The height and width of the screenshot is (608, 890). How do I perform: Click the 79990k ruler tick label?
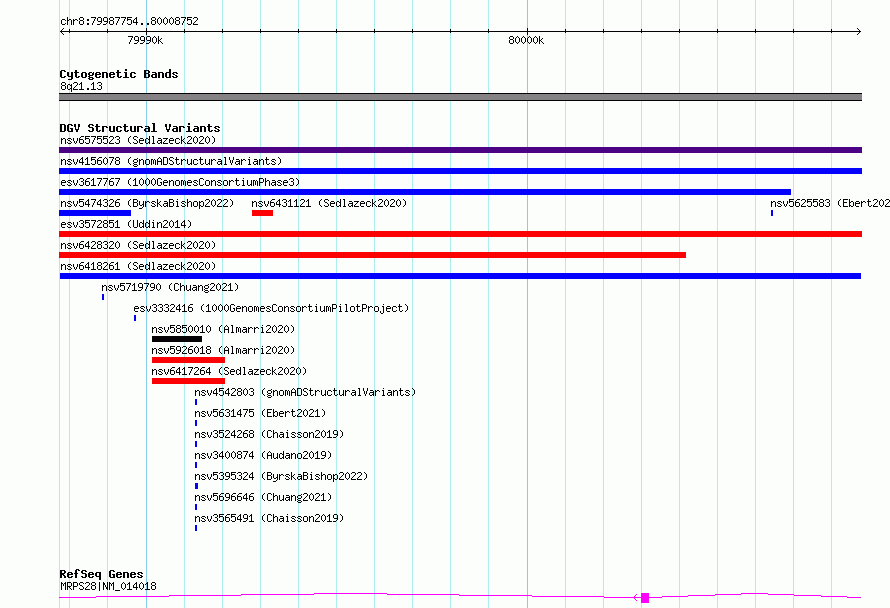(x=145, y=40)
